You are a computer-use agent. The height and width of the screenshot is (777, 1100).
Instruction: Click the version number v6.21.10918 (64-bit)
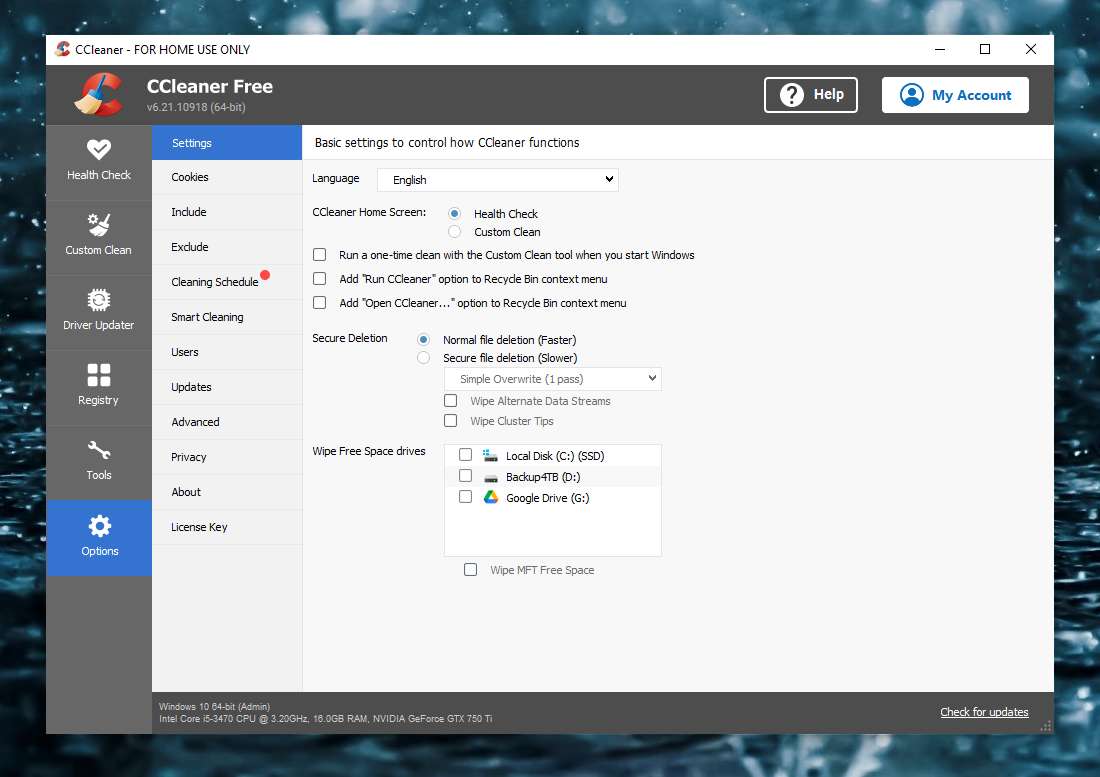pyautogui.click(x=196, y=107)
